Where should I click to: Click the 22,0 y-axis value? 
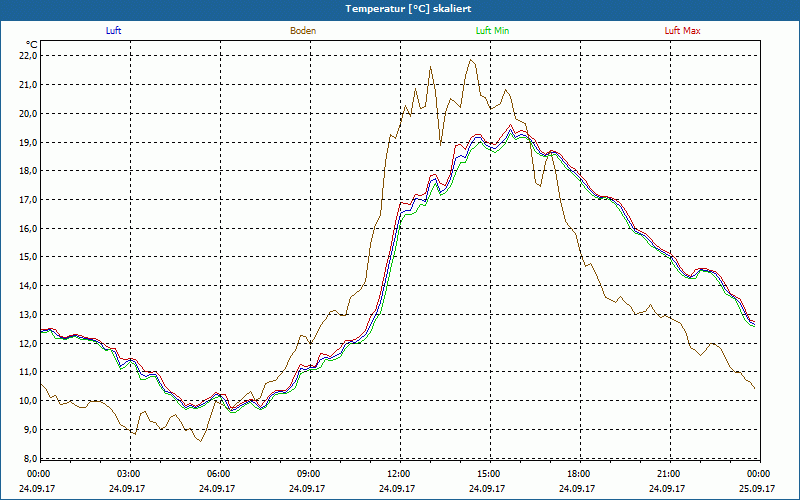[x=29, y=56]
